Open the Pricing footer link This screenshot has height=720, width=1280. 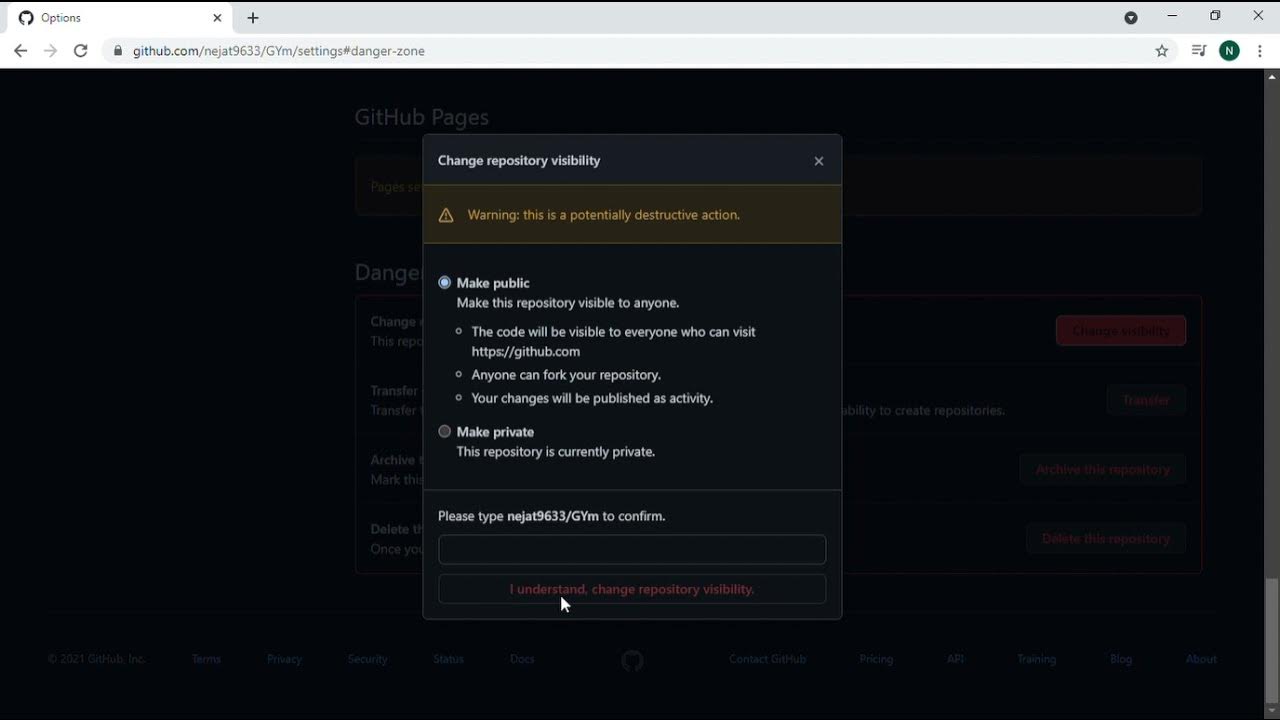[x=876, y=659]
